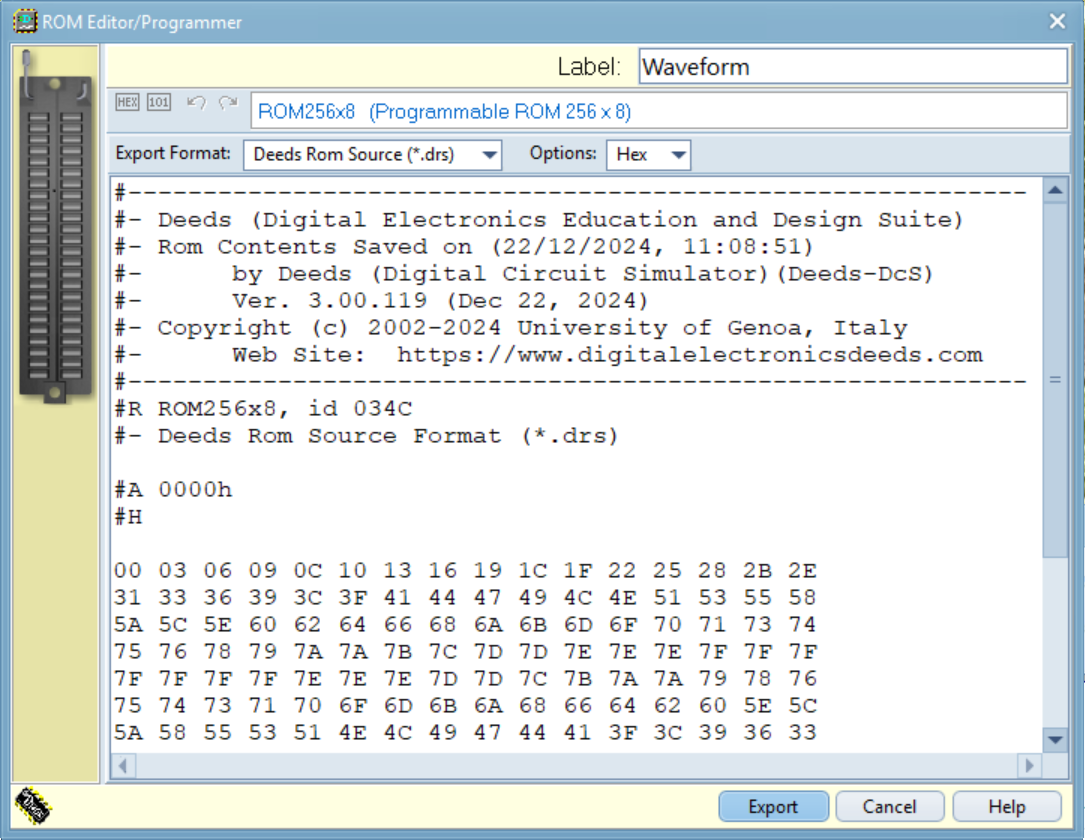Click the hex row starting '75 74 73'
This screenshot has width=1085, height=840.
(466, 706)
